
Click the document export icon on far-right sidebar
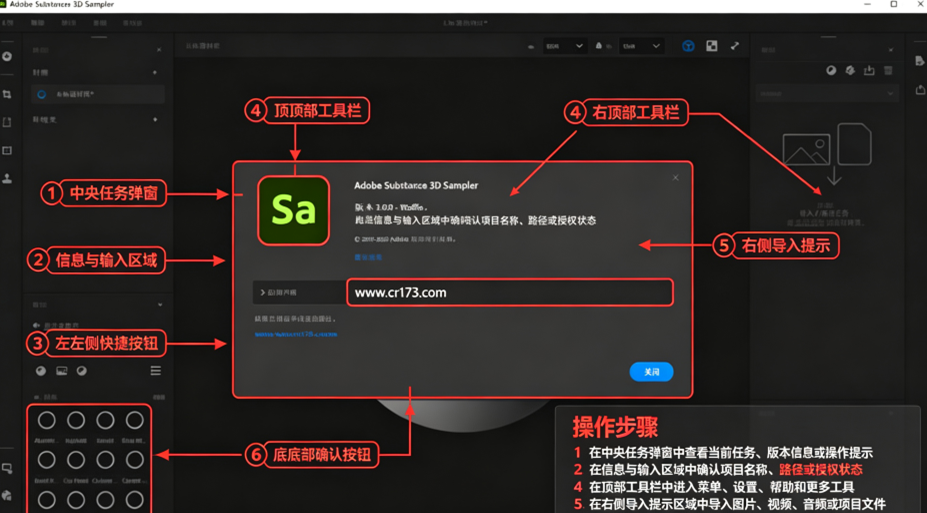tap(919, 60)
